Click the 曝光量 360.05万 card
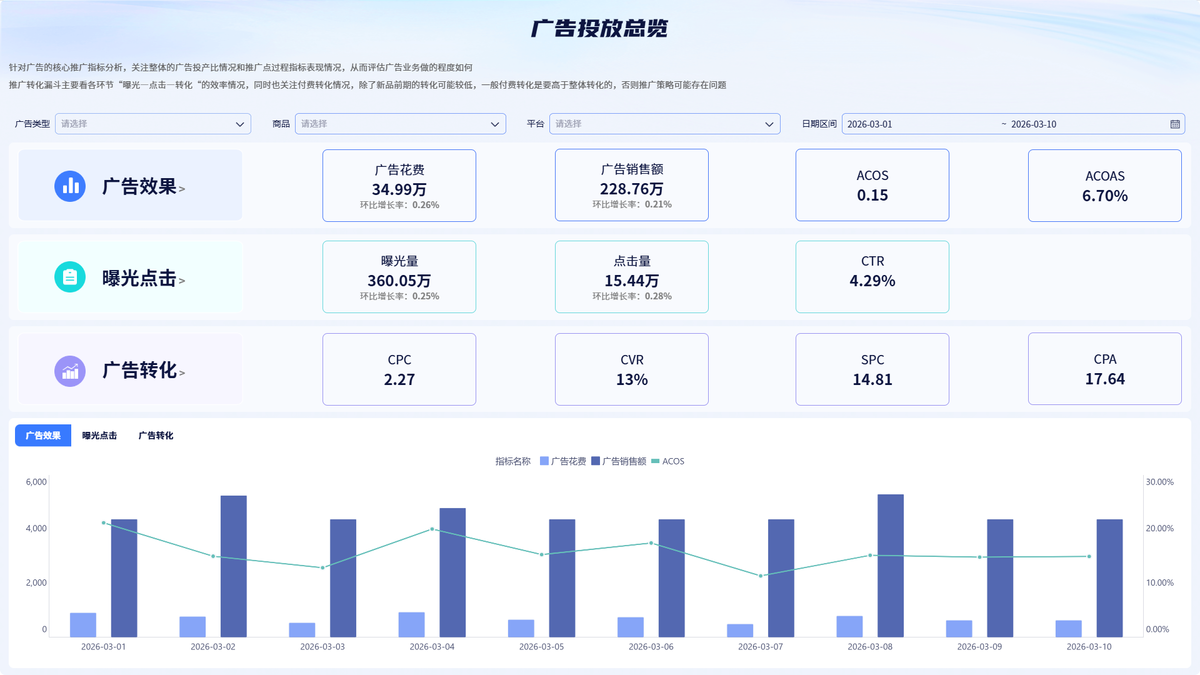Screen dimensions: 1200x675 tap(399, 277)
